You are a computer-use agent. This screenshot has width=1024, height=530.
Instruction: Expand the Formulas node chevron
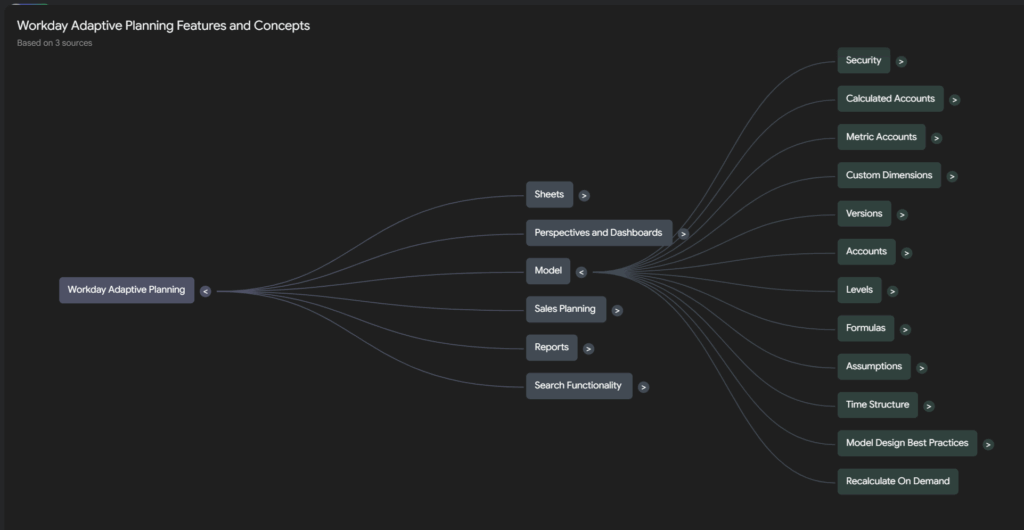coord(905,330)
